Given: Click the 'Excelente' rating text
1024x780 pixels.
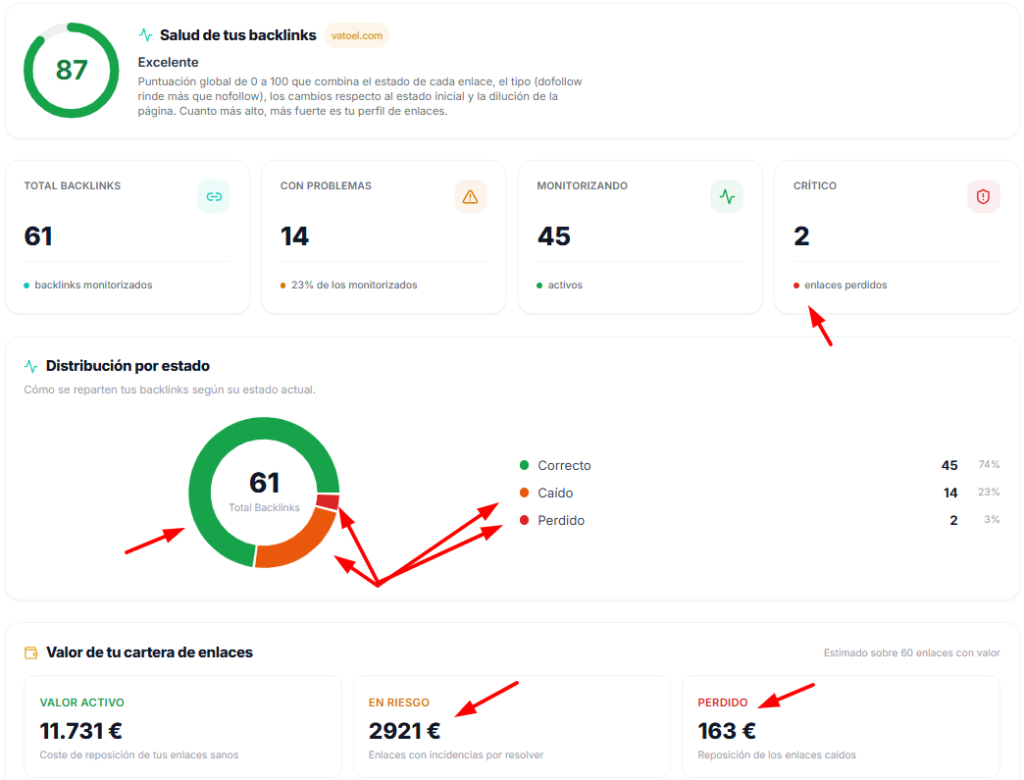Looking at the screenshot, I should tap(168, 62).
